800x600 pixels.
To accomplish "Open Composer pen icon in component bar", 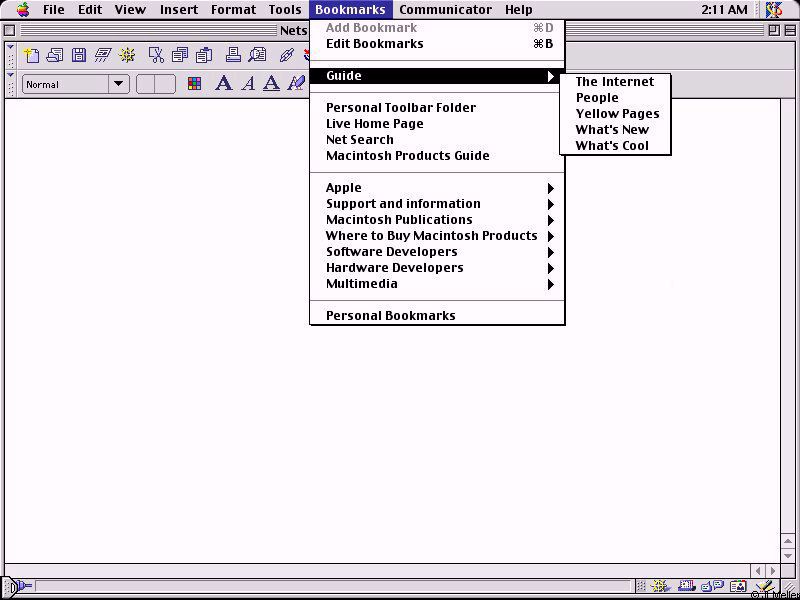I will (x=764, y=587).
